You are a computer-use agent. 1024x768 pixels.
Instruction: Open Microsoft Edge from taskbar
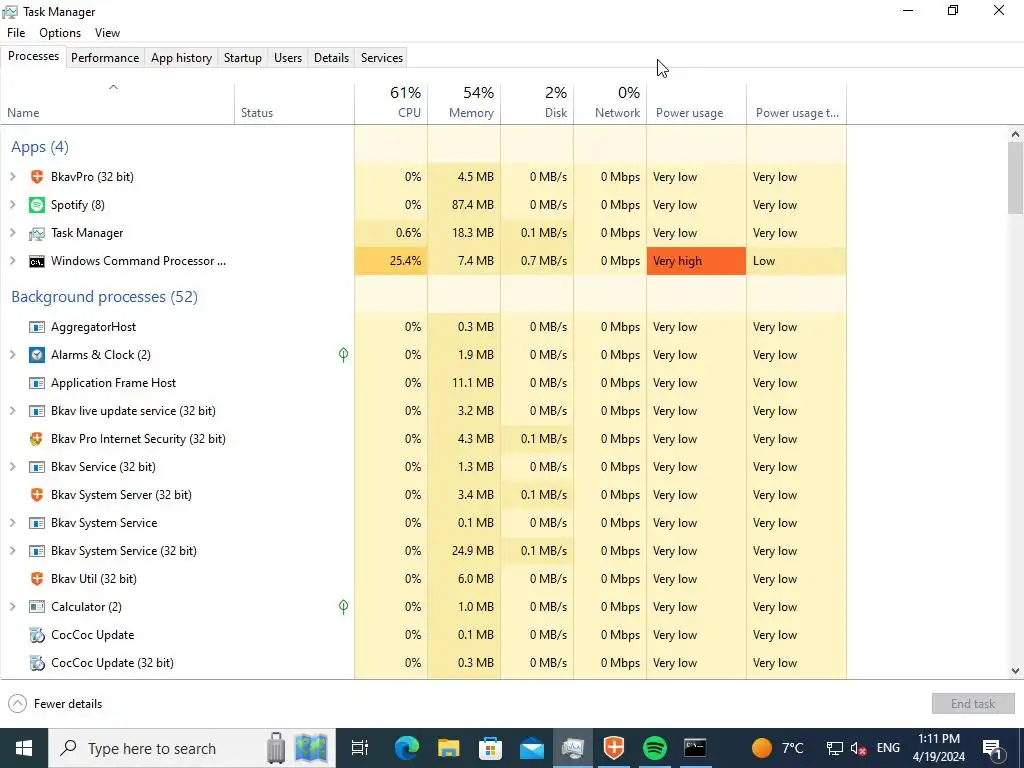pyautogui.click(x=407, y=748)
